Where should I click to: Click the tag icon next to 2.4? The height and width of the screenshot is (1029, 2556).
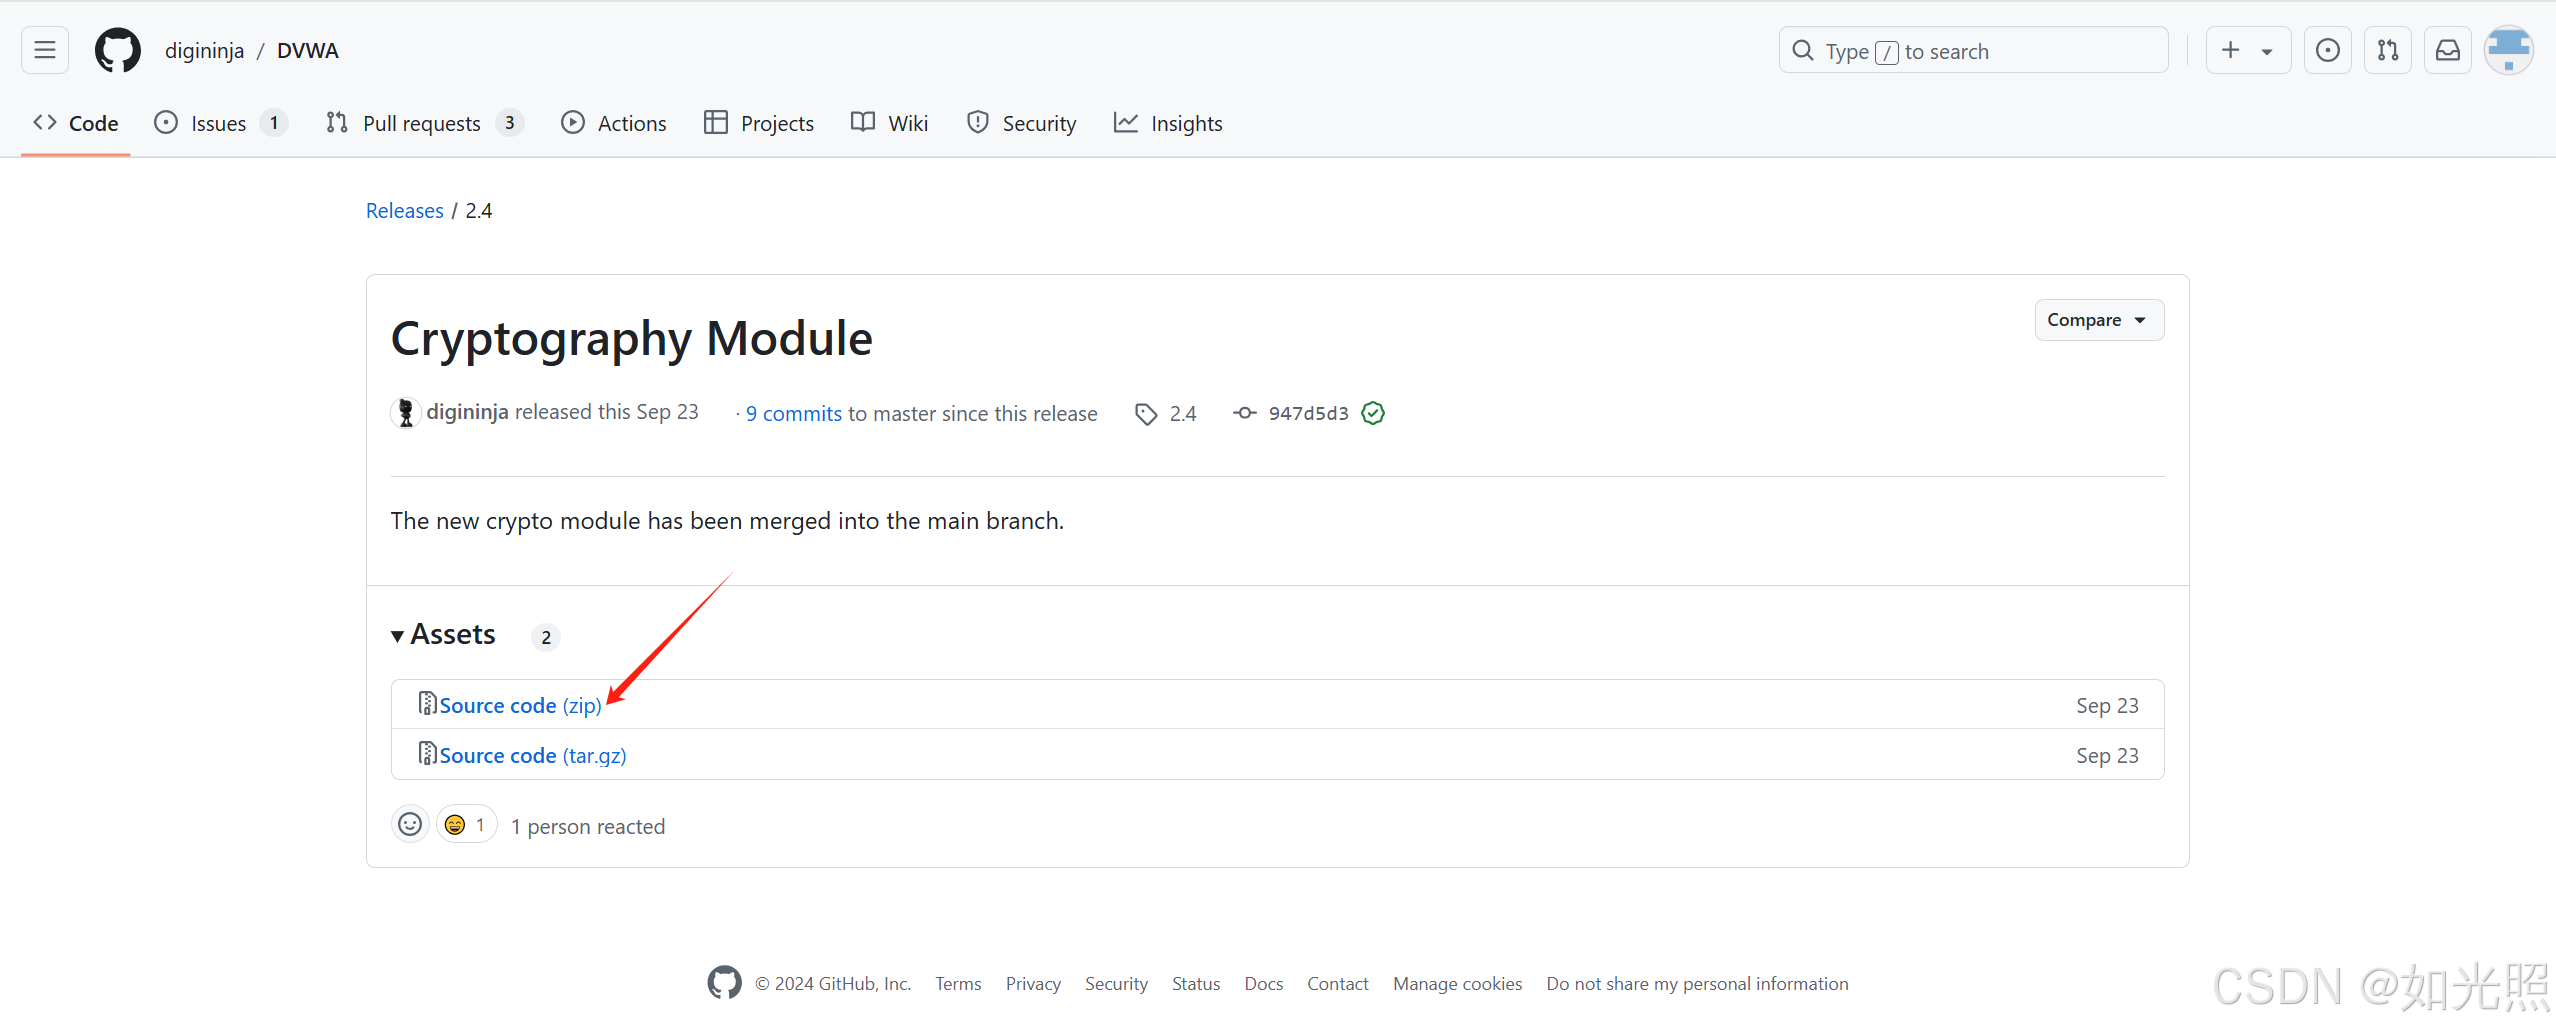click(x=1146, y=414)
